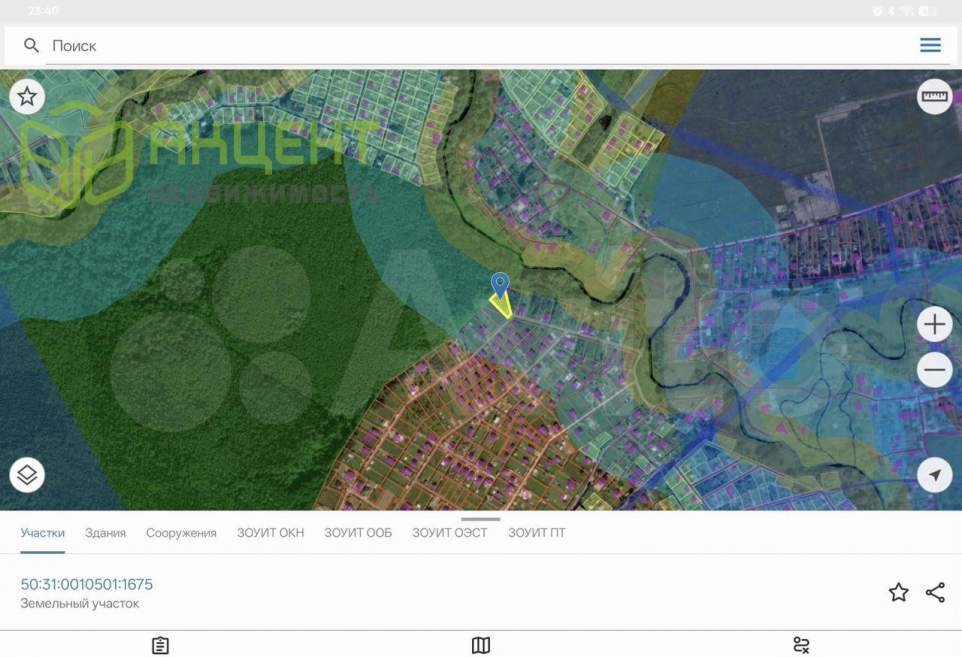Click the magnifier search icon
Screen dimensions: 962x657
(x=31, y=46)
